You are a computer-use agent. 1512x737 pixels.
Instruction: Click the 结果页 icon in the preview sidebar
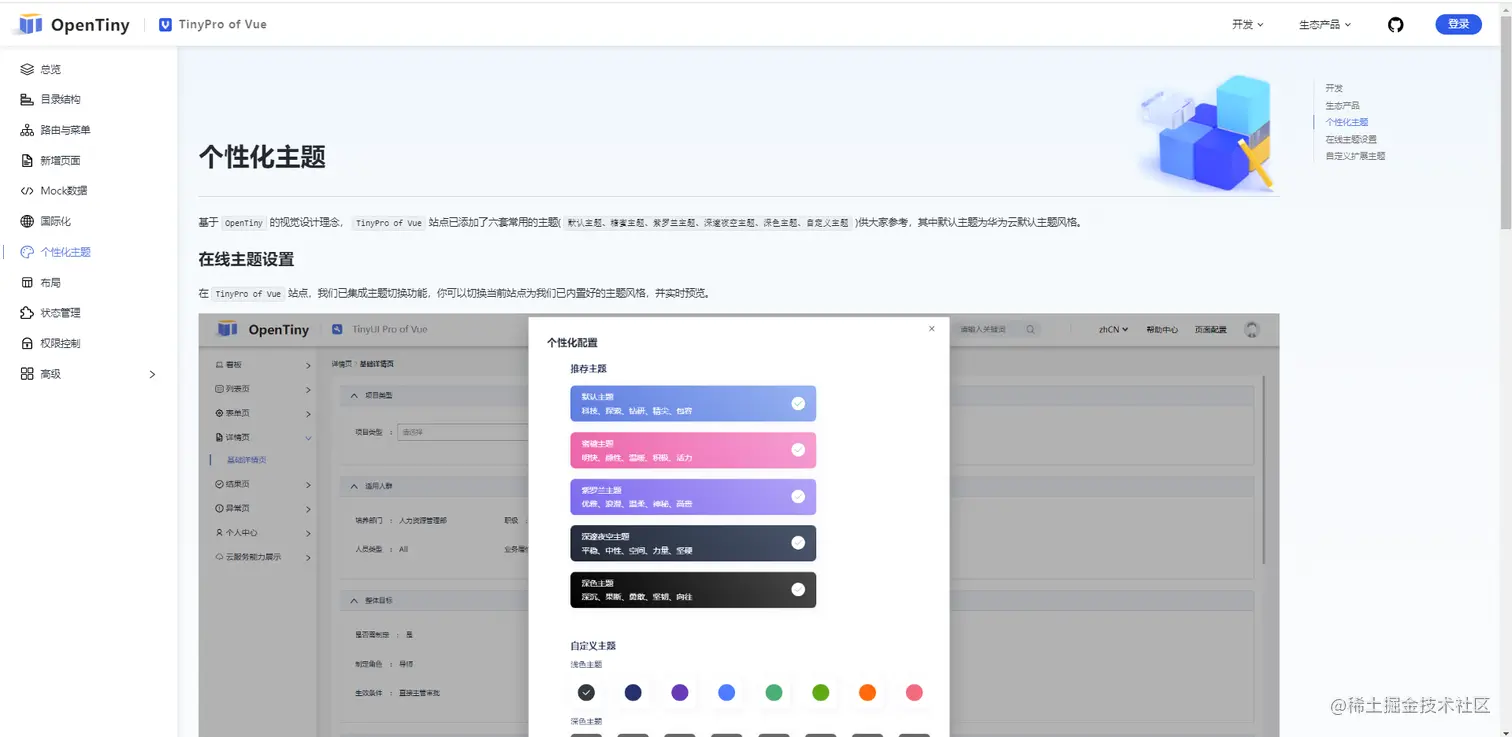(x=219, y=484)
